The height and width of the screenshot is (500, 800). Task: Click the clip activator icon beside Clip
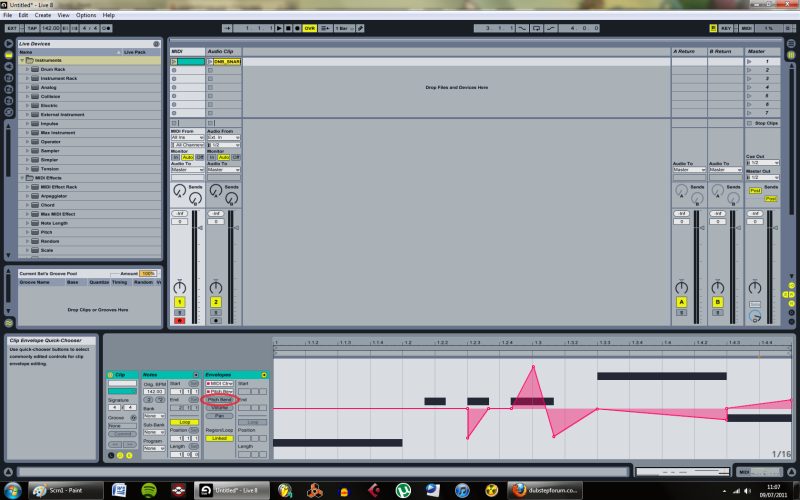(x=110, y=375)
